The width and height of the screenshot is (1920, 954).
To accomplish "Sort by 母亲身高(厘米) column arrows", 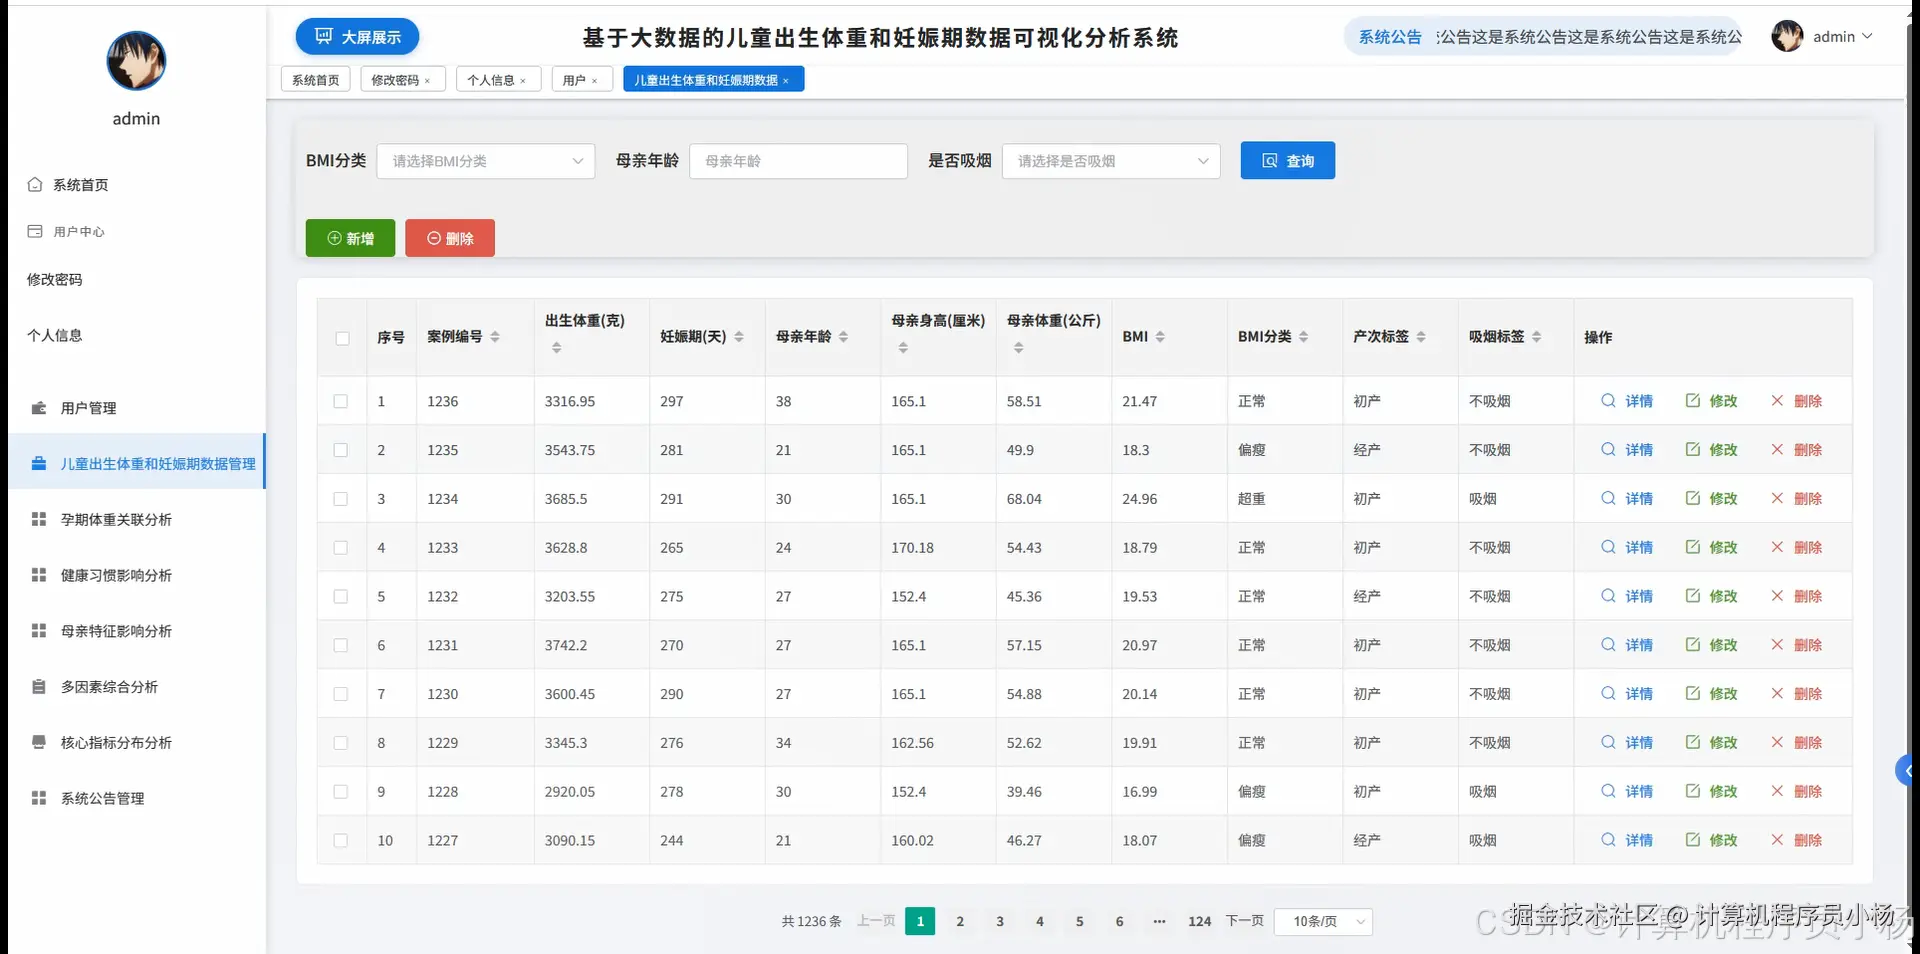I will [903, 347].
